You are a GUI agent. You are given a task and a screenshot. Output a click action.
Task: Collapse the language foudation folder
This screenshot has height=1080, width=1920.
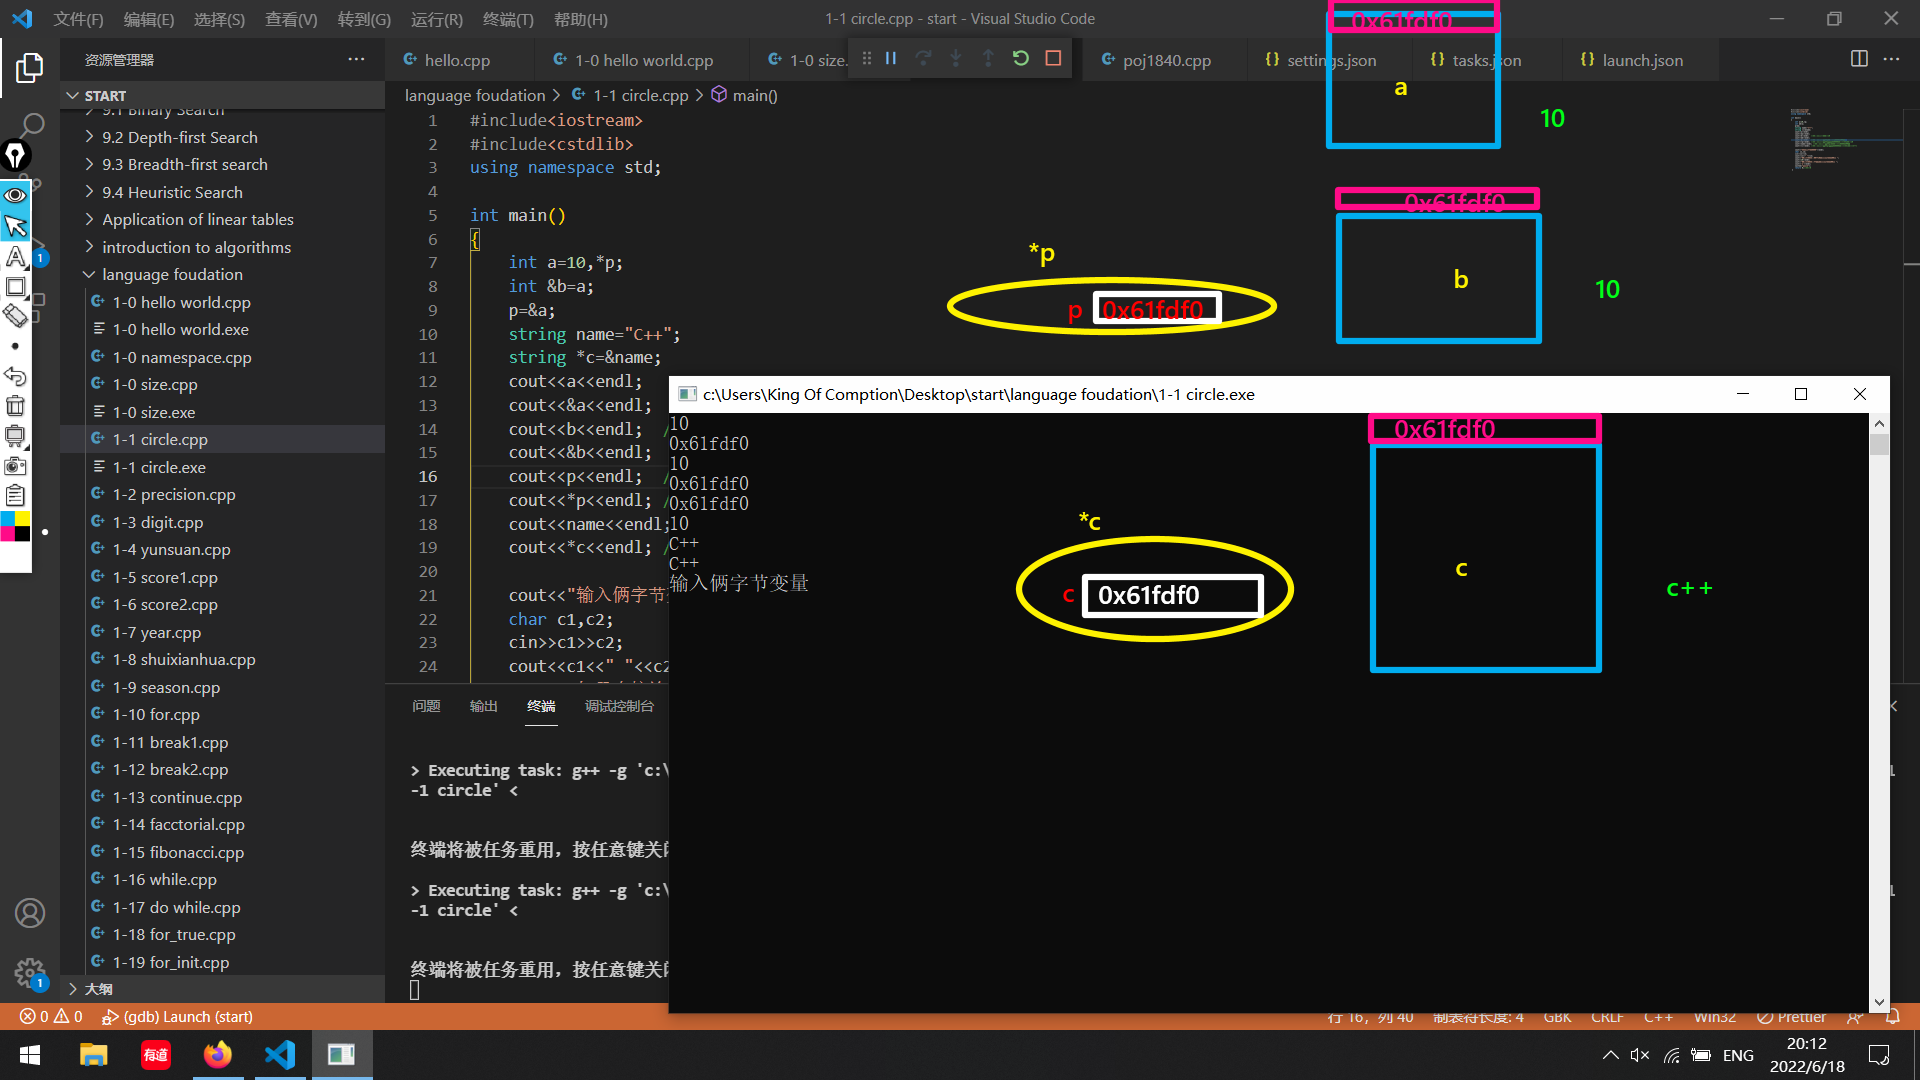click(x=172, y=274)
